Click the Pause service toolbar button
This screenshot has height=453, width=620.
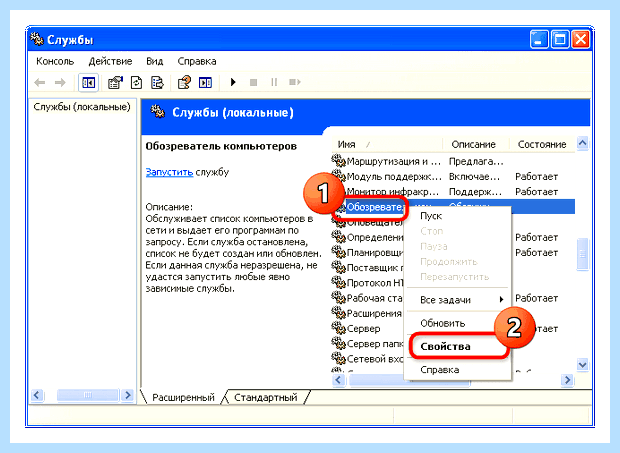[x=274, y=82]
